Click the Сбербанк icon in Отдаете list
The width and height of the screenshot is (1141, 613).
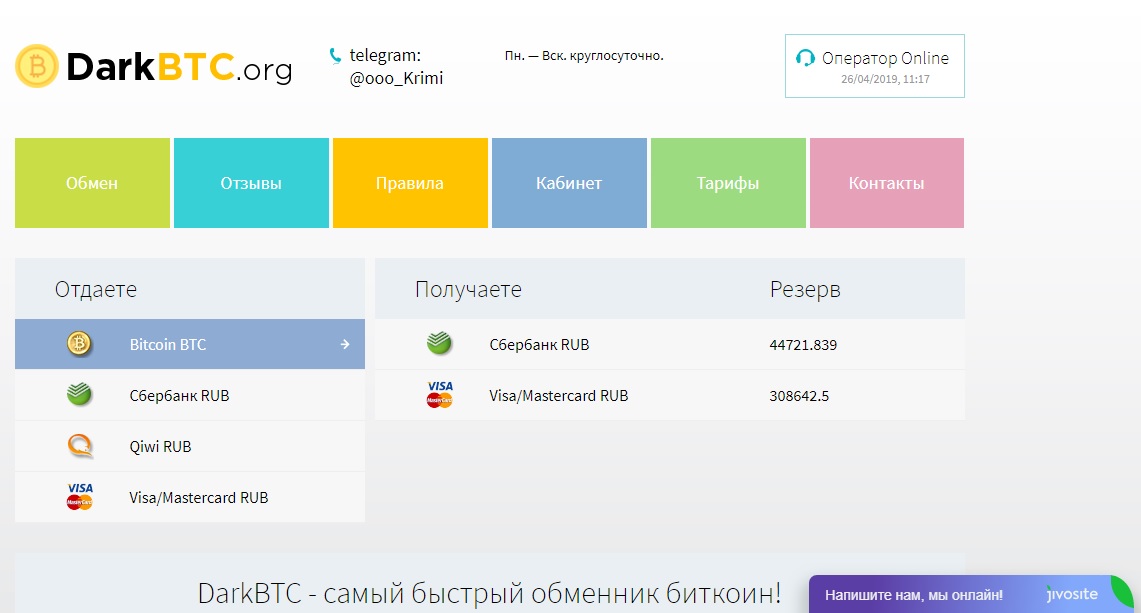[x=79, y=395]
